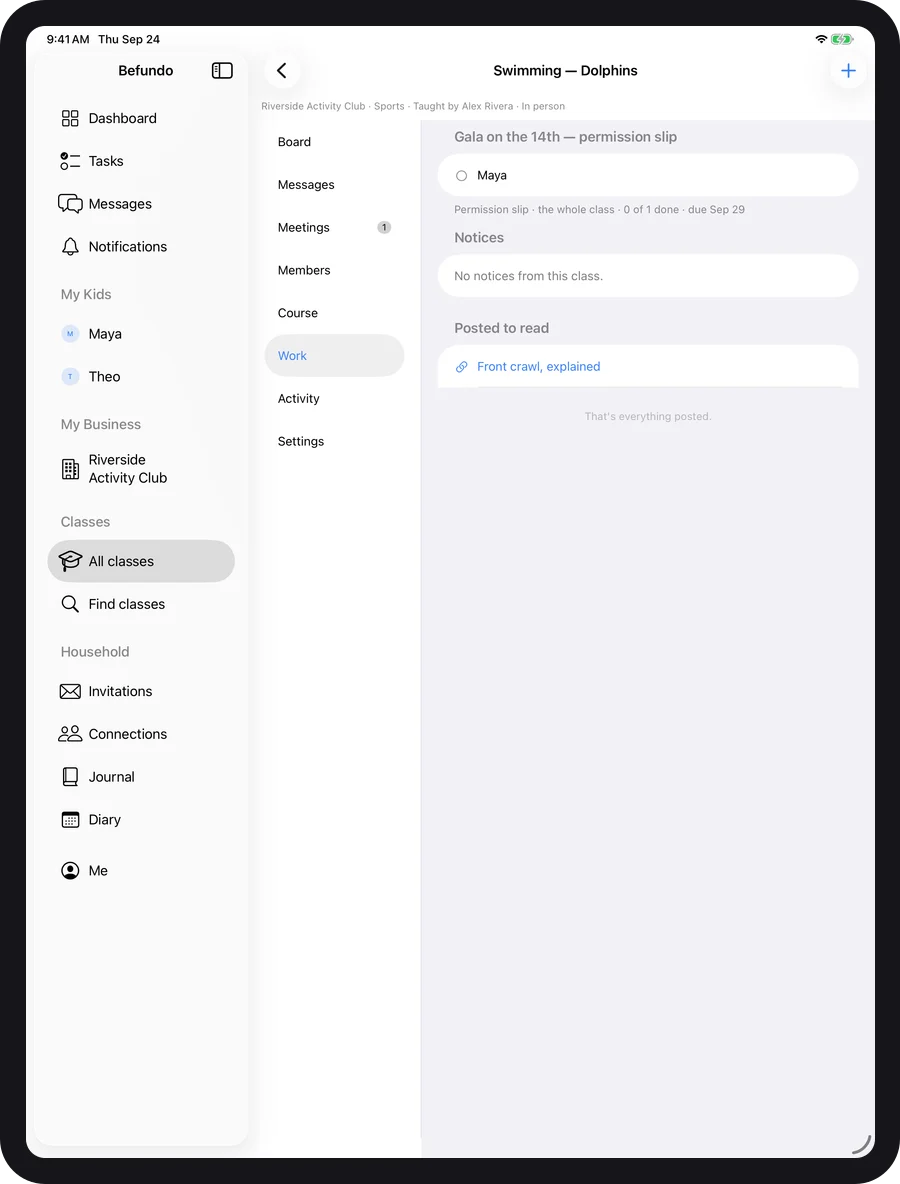The width and height of the screenshot is (900, 1184).
Task: Click the Permission slip due Sep 29 caption
Action: pos(599,209)
